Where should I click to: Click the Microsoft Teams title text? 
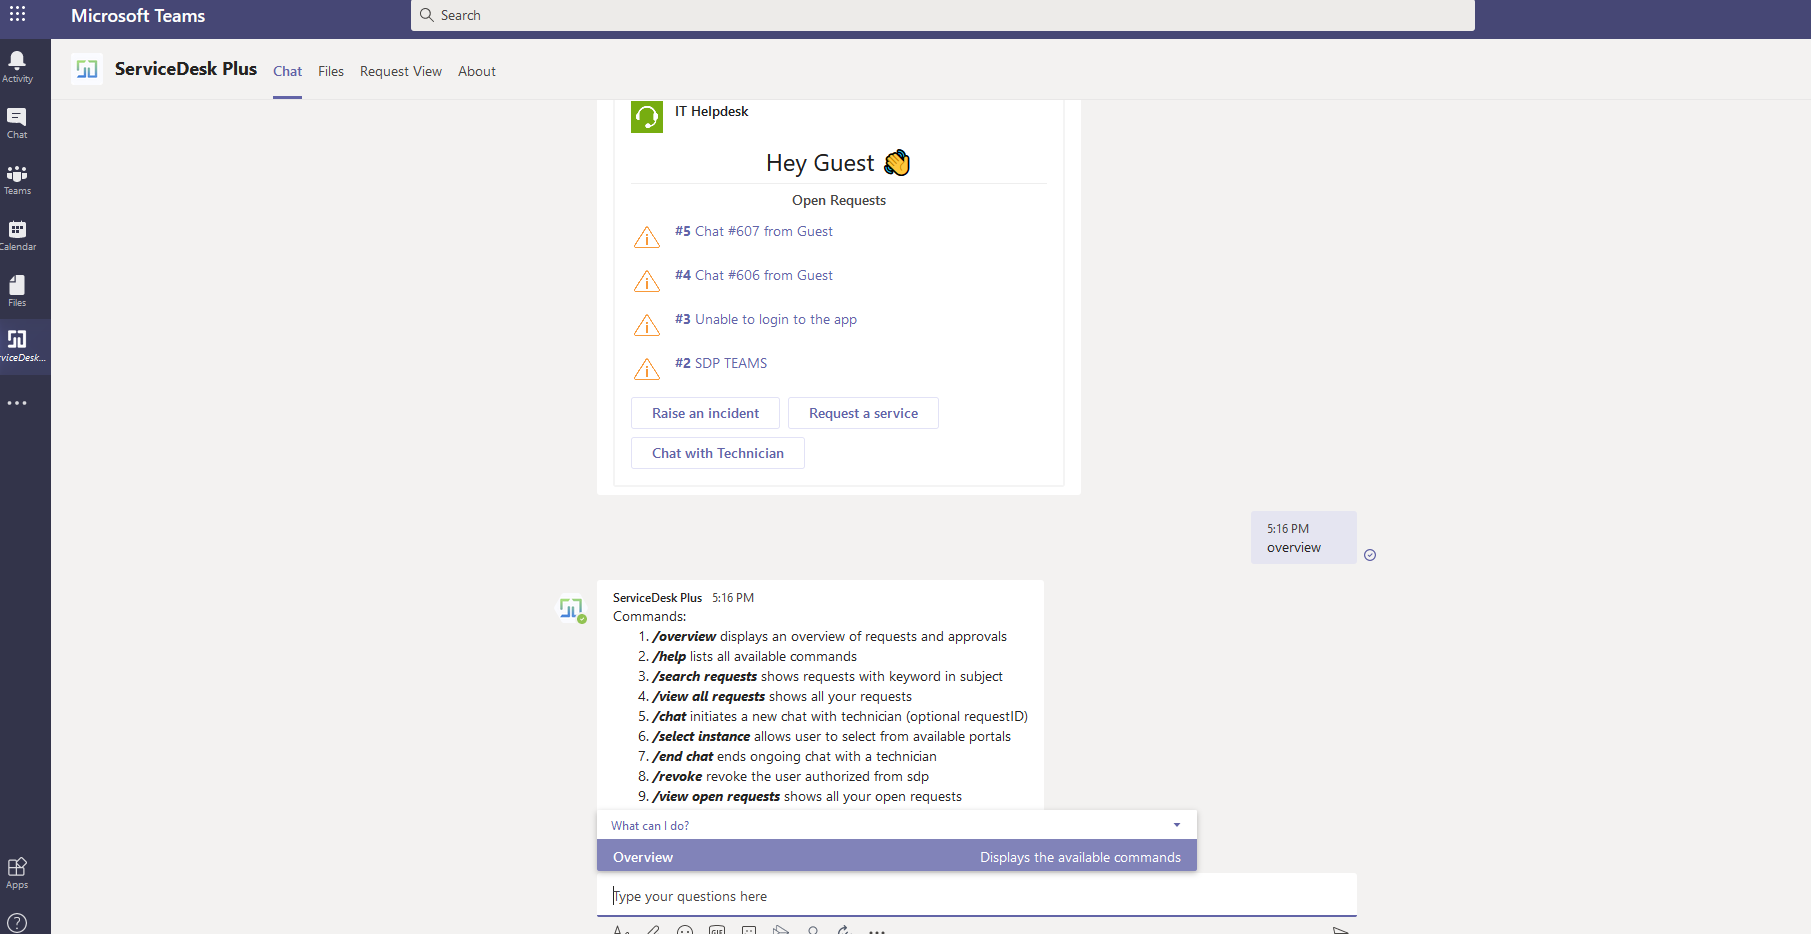138,16
